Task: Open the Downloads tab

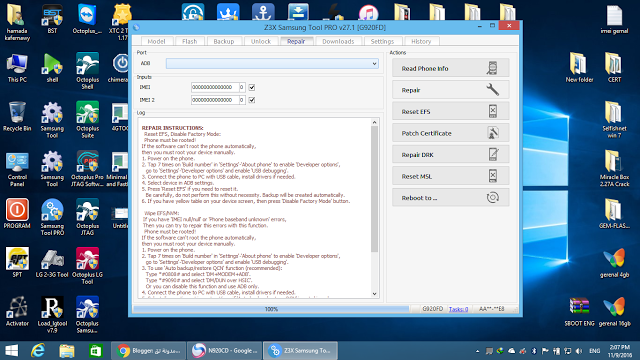Action: [338, 41]
